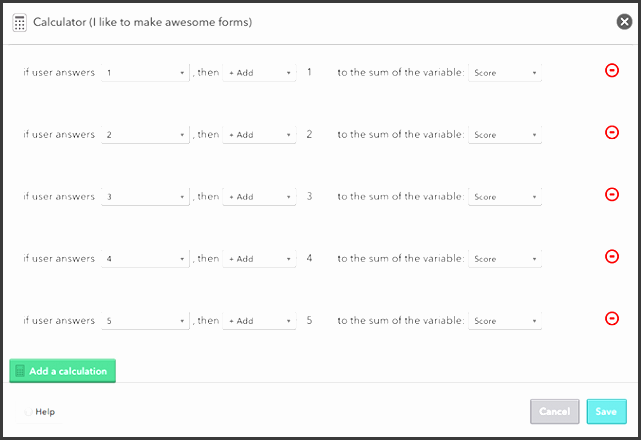Click Add a calculation button
This screenshot has width=641, height=440.
point(63,371)
